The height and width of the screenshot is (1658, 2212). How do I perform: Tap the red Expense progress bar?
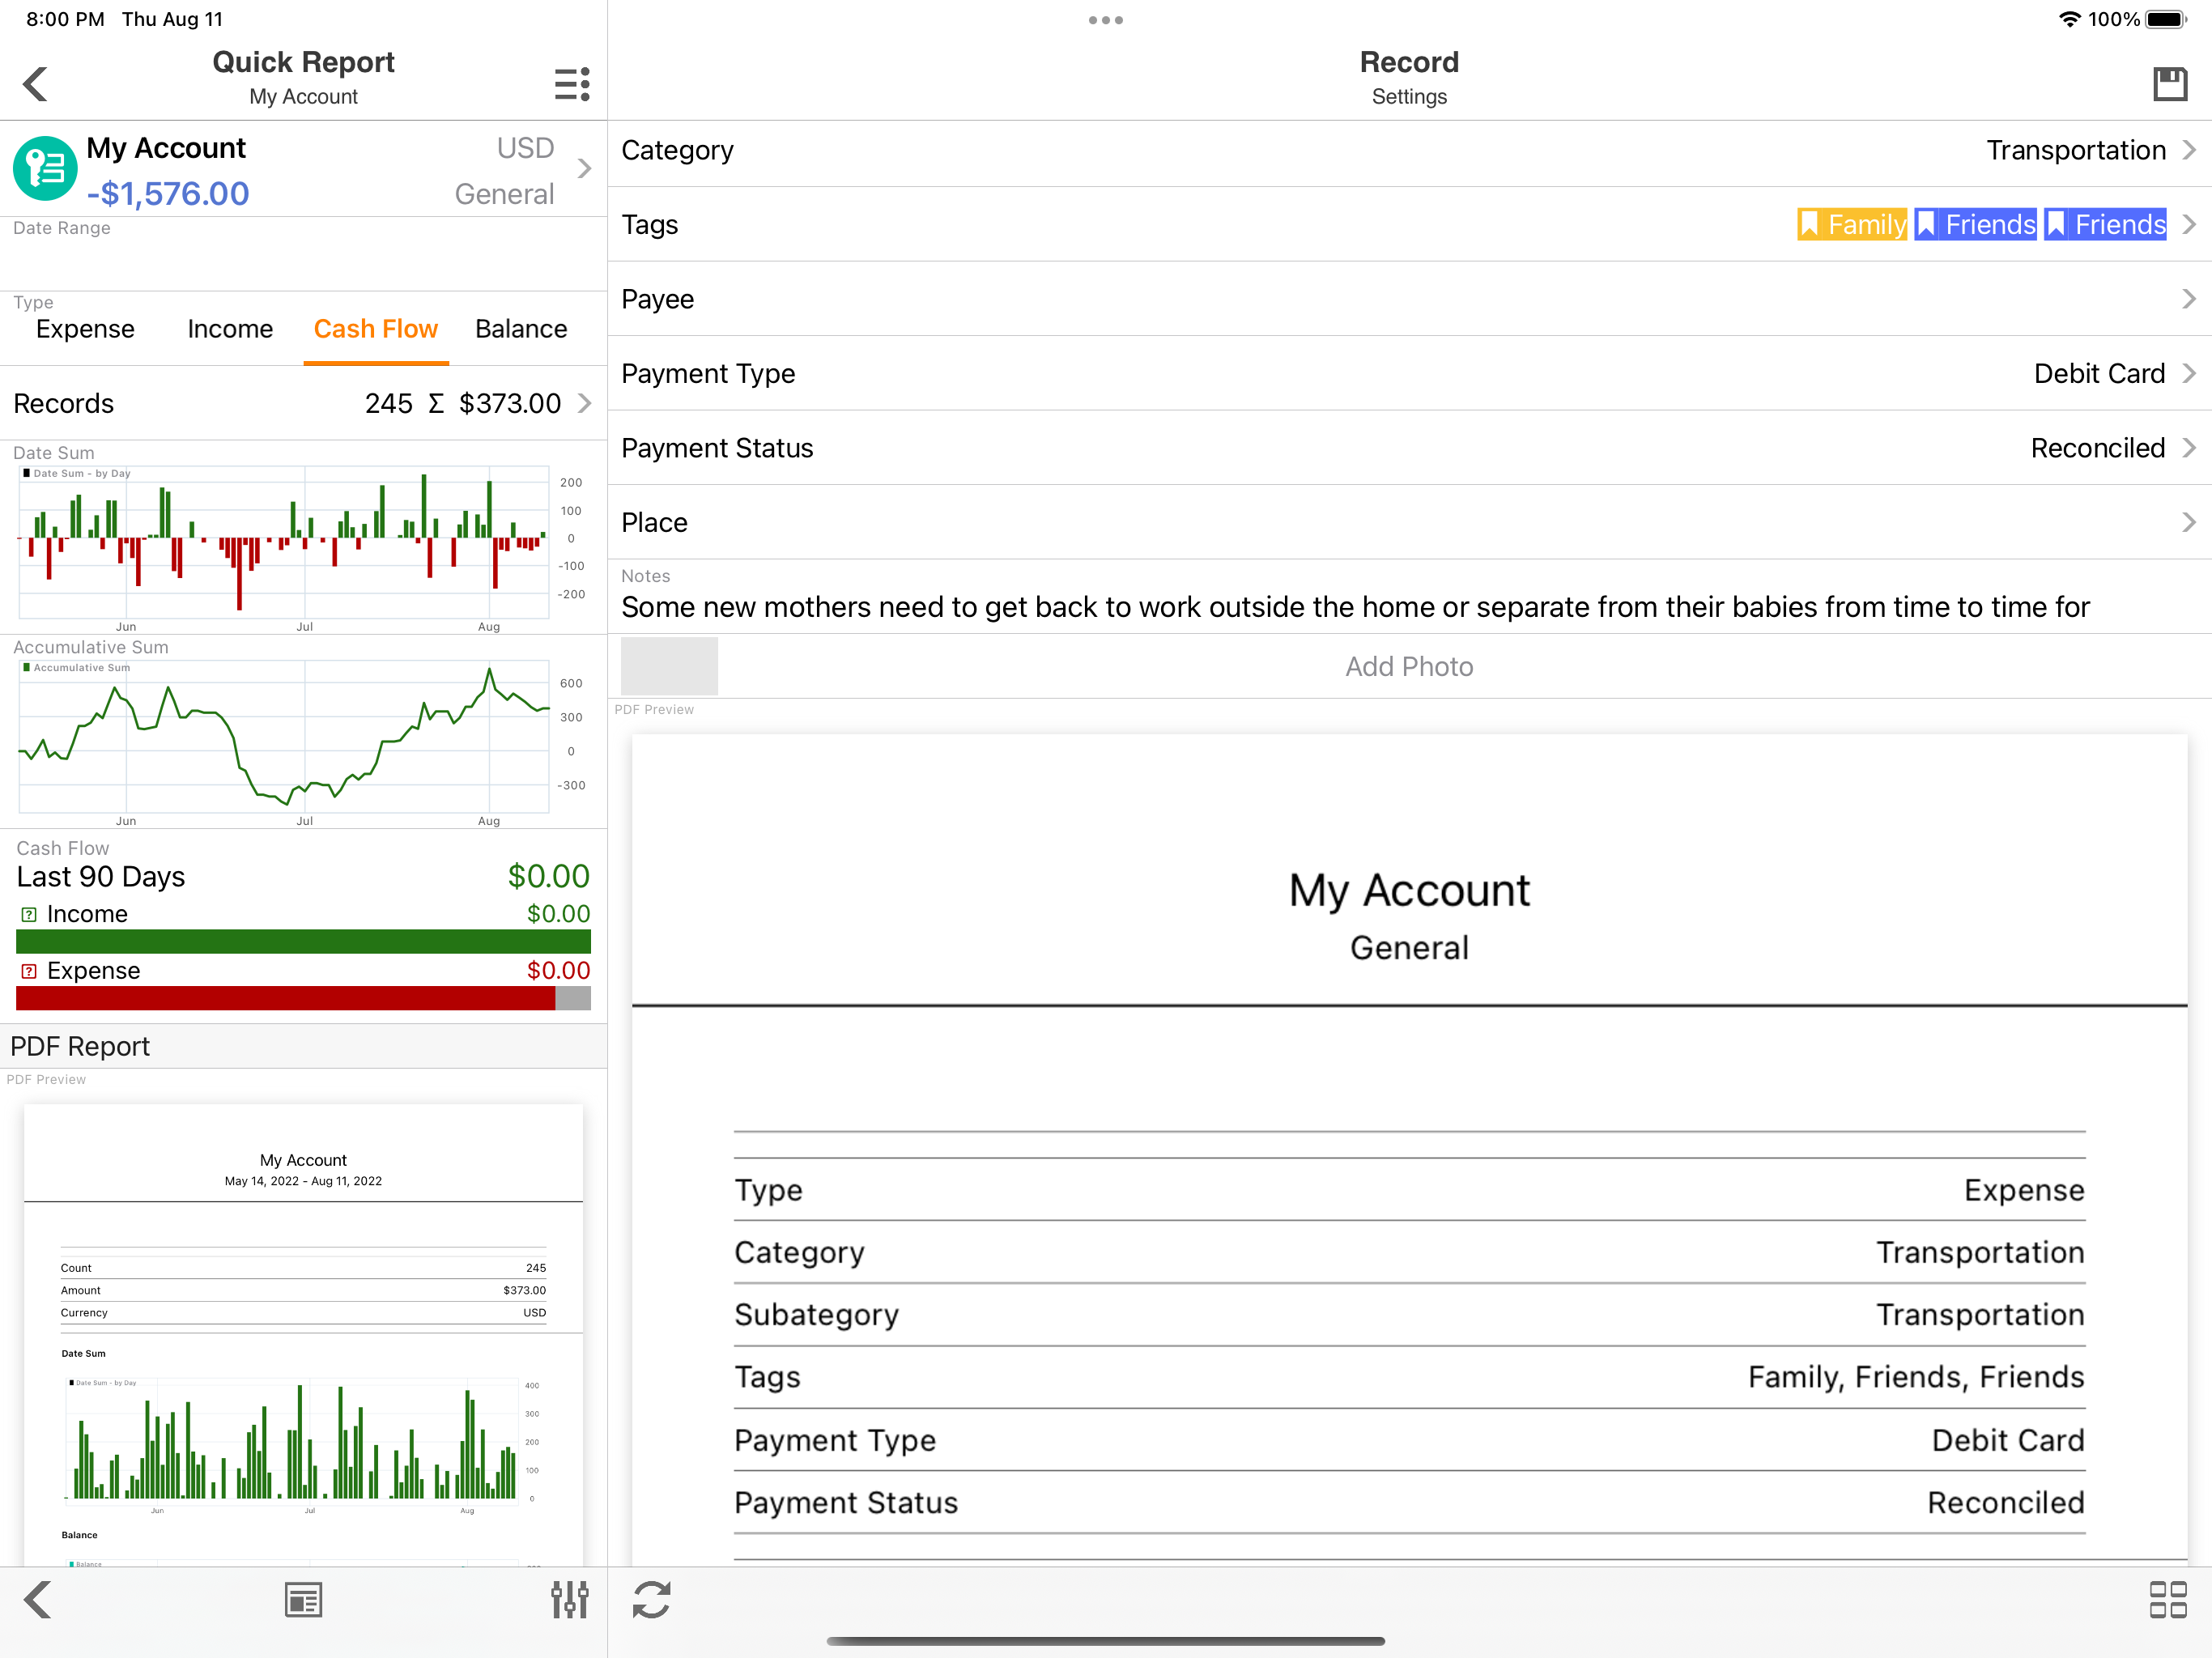(x=285, y=998)
